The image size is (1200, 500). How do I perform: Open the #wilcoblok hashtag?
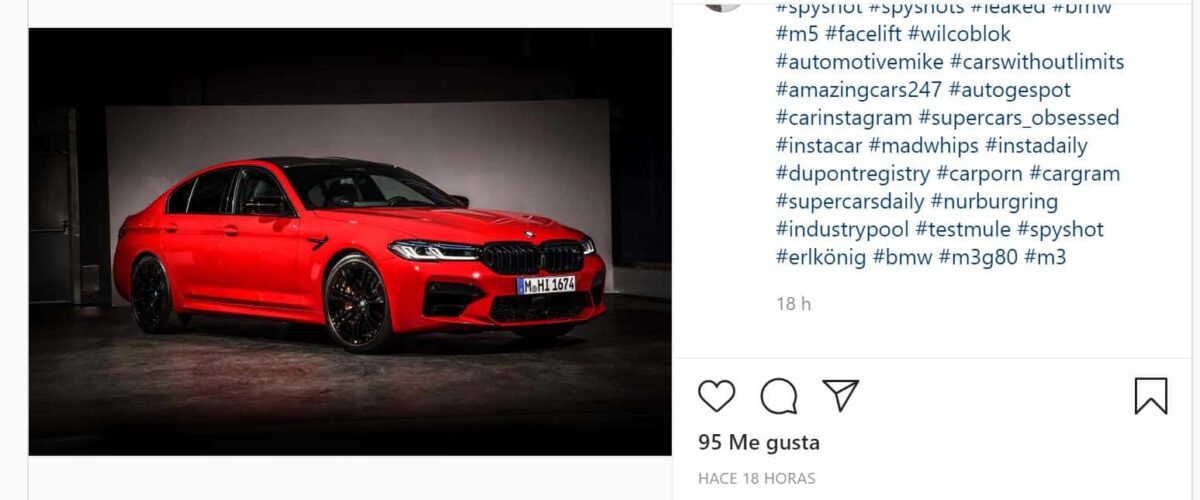click(959, 34)
